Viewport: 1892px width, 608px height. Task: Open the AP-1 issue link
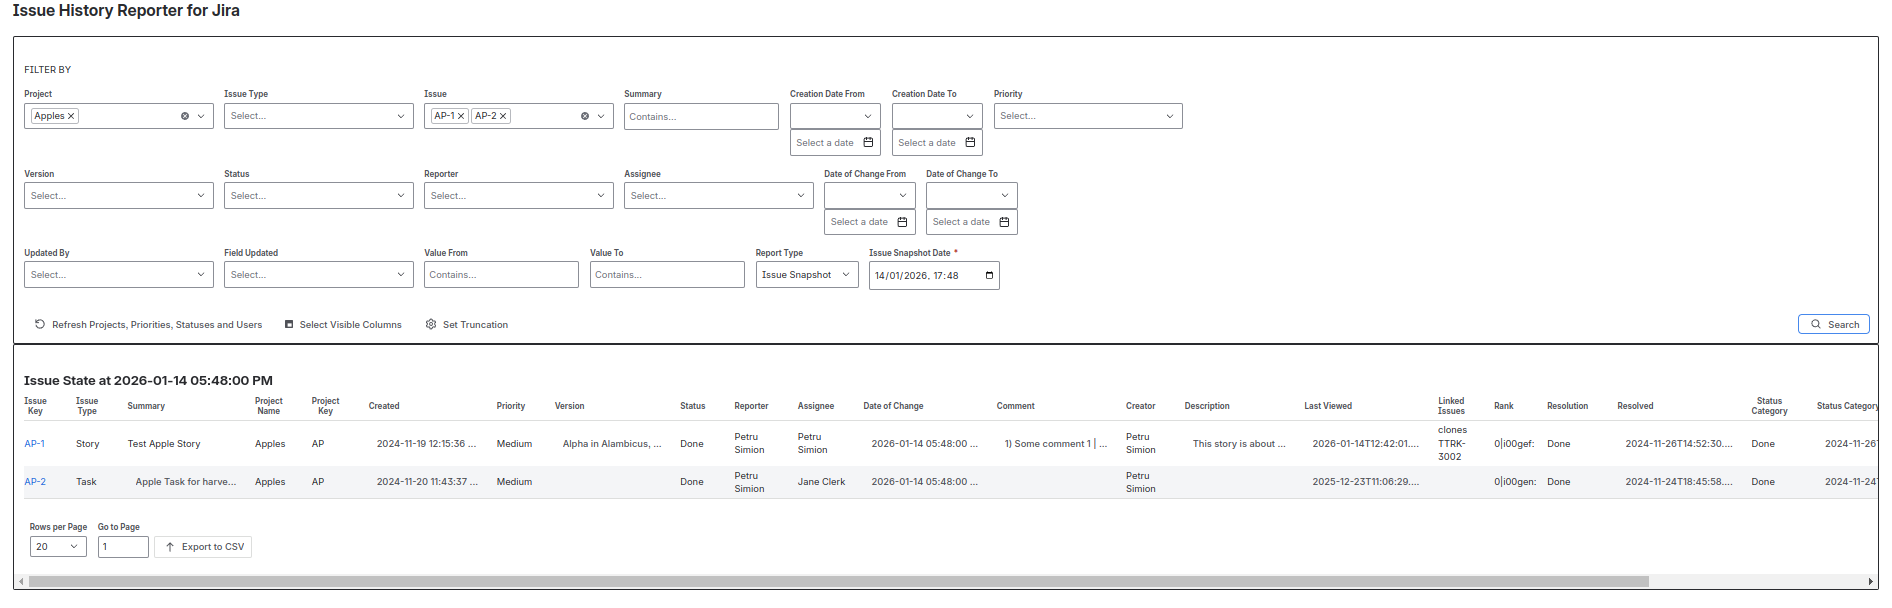point(35,444)
